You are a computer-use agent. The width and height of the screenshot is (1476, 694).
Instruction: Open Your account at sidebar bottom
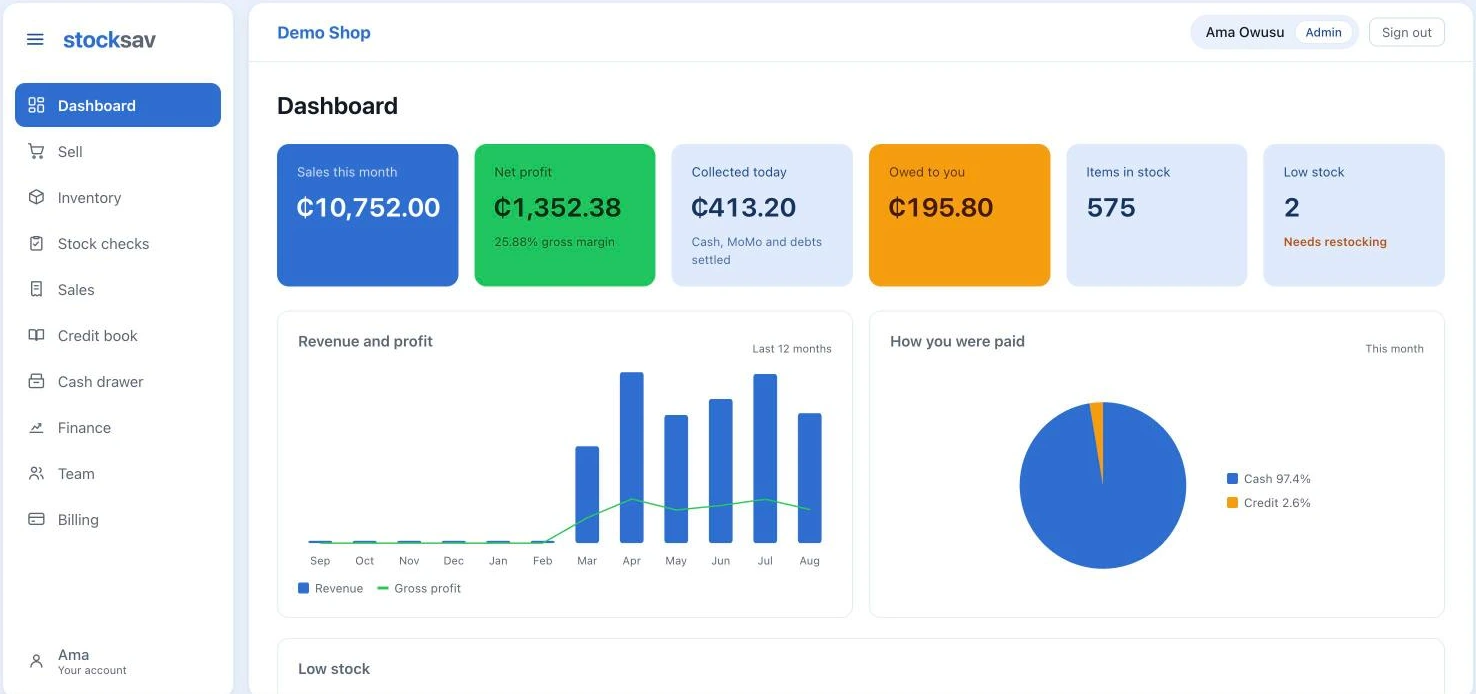click(x=92, y=671)
